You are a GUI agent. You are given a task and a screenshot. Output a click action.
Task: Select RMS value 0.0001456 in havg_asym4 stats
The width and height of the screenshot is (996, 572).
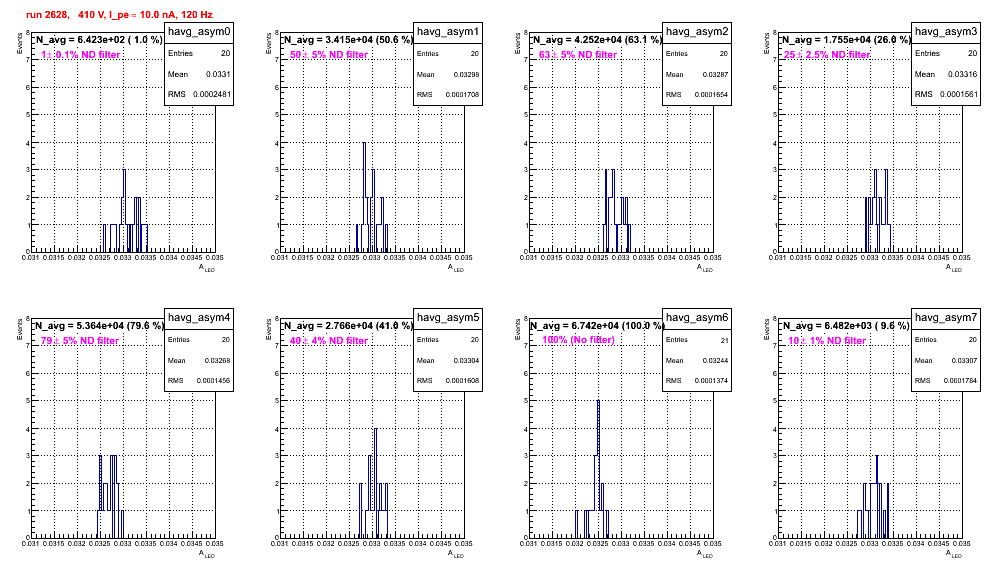click(213, 381)
